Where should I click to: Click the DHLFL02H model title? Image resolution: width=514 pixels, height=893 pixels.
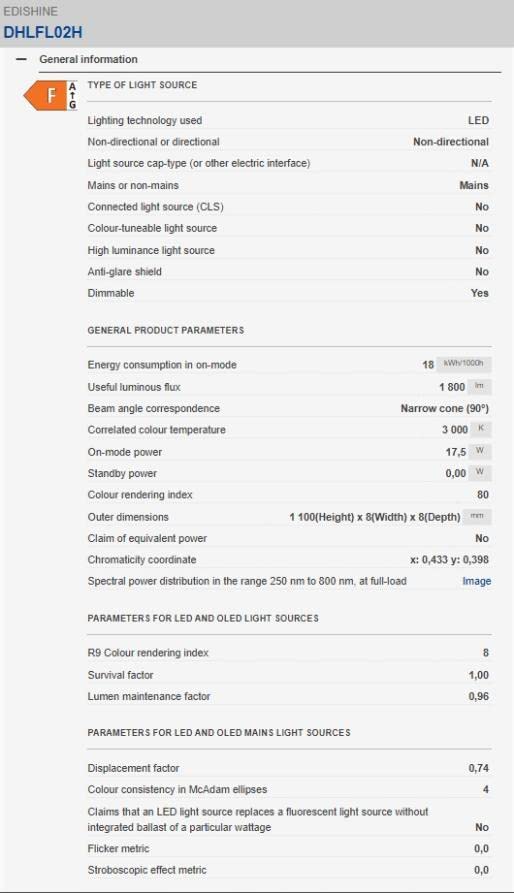tap(43, 32)
